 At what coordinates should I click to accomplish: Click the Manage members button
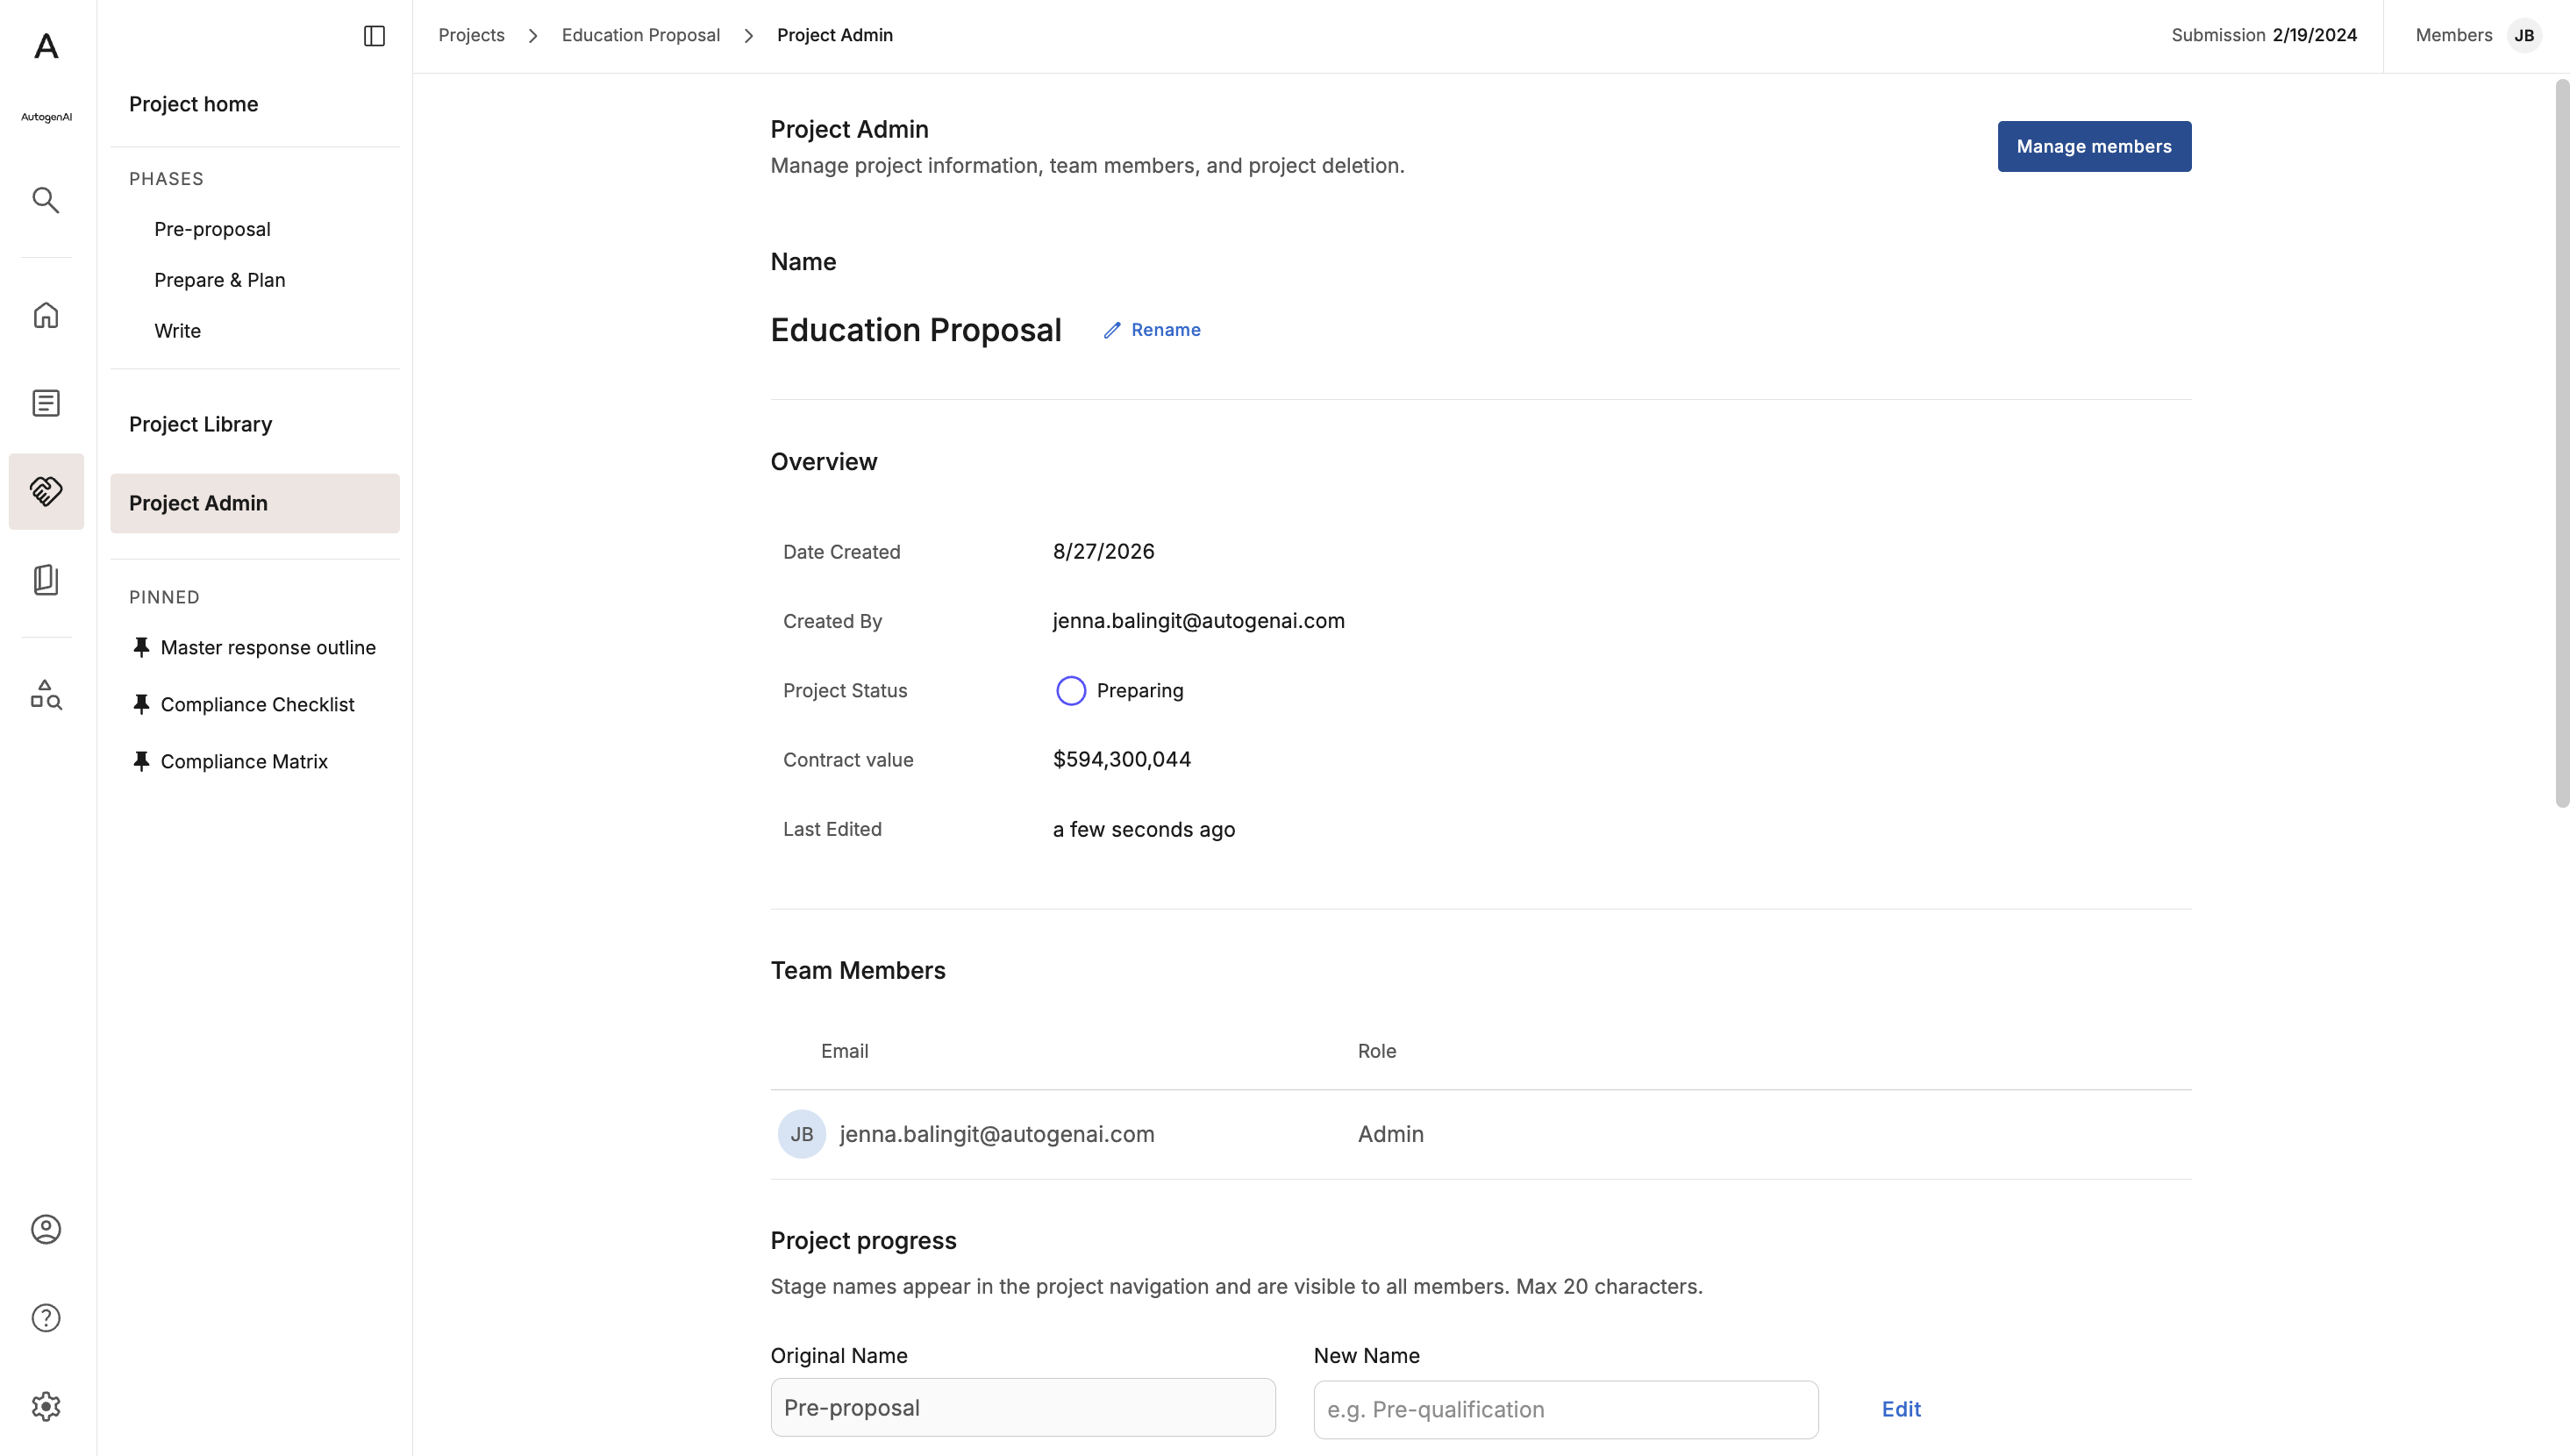click(2094, 146)
